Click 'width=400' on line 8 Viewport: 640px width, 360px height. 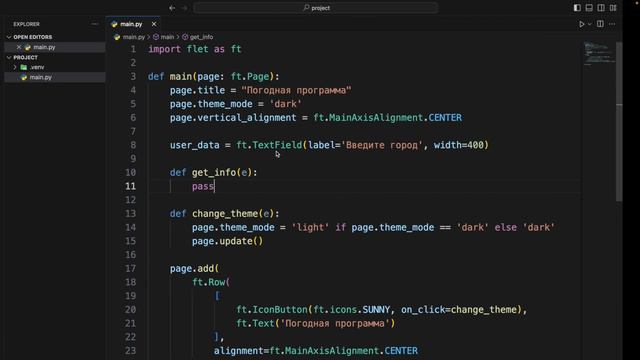[458, 145]
